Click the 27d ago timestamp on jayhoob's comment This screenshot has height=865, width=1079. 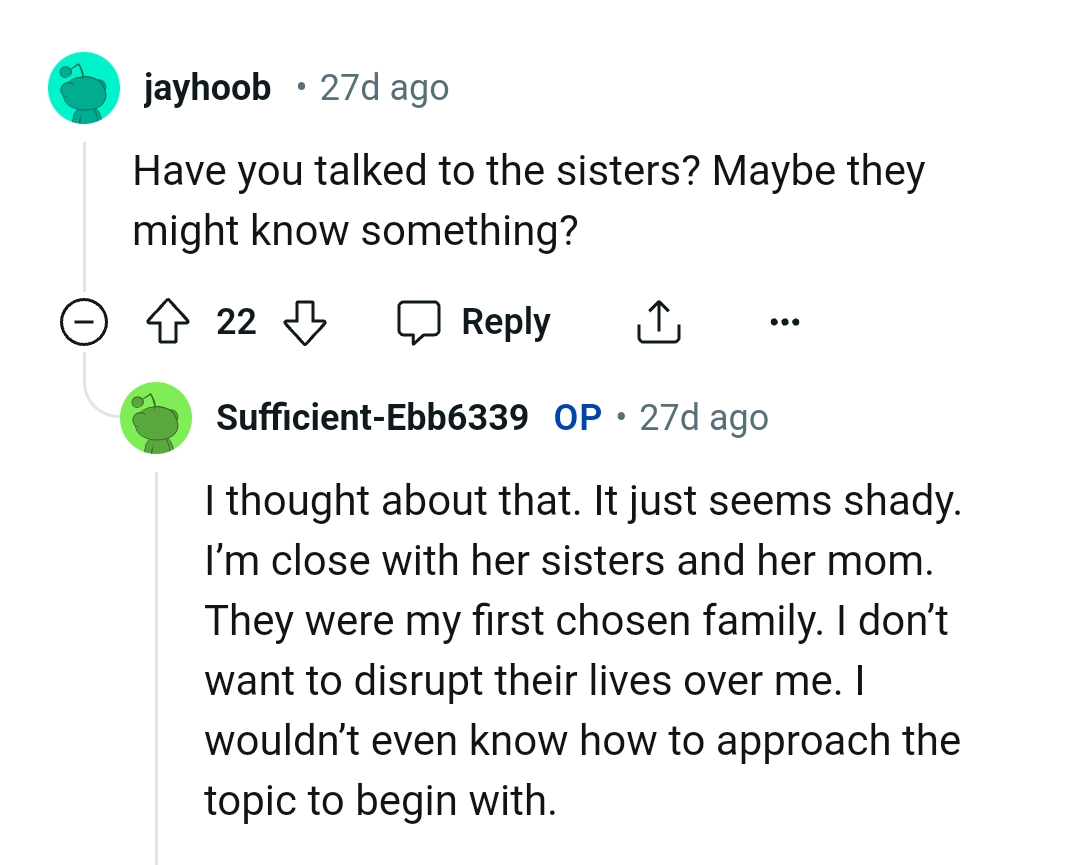(x=383, y=87)
